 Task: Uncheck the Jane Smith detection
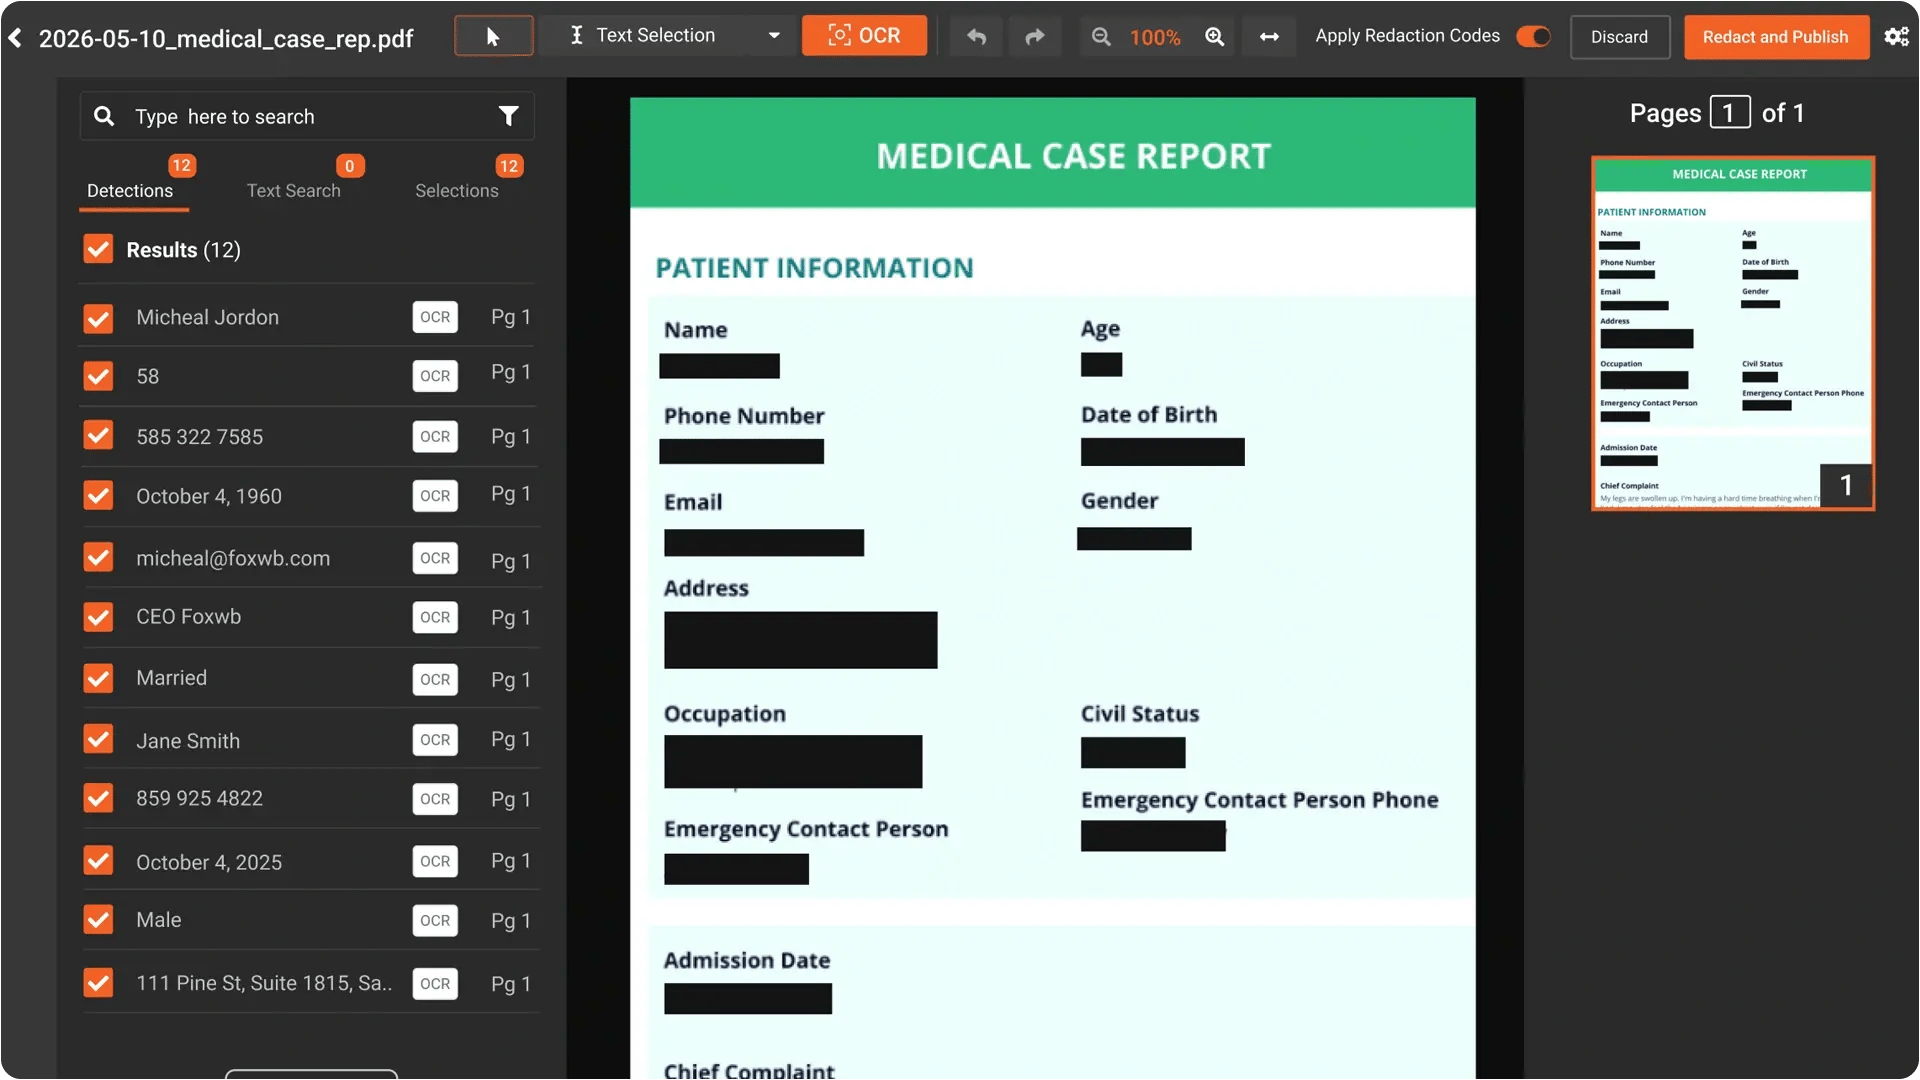(x=98, y=740)
